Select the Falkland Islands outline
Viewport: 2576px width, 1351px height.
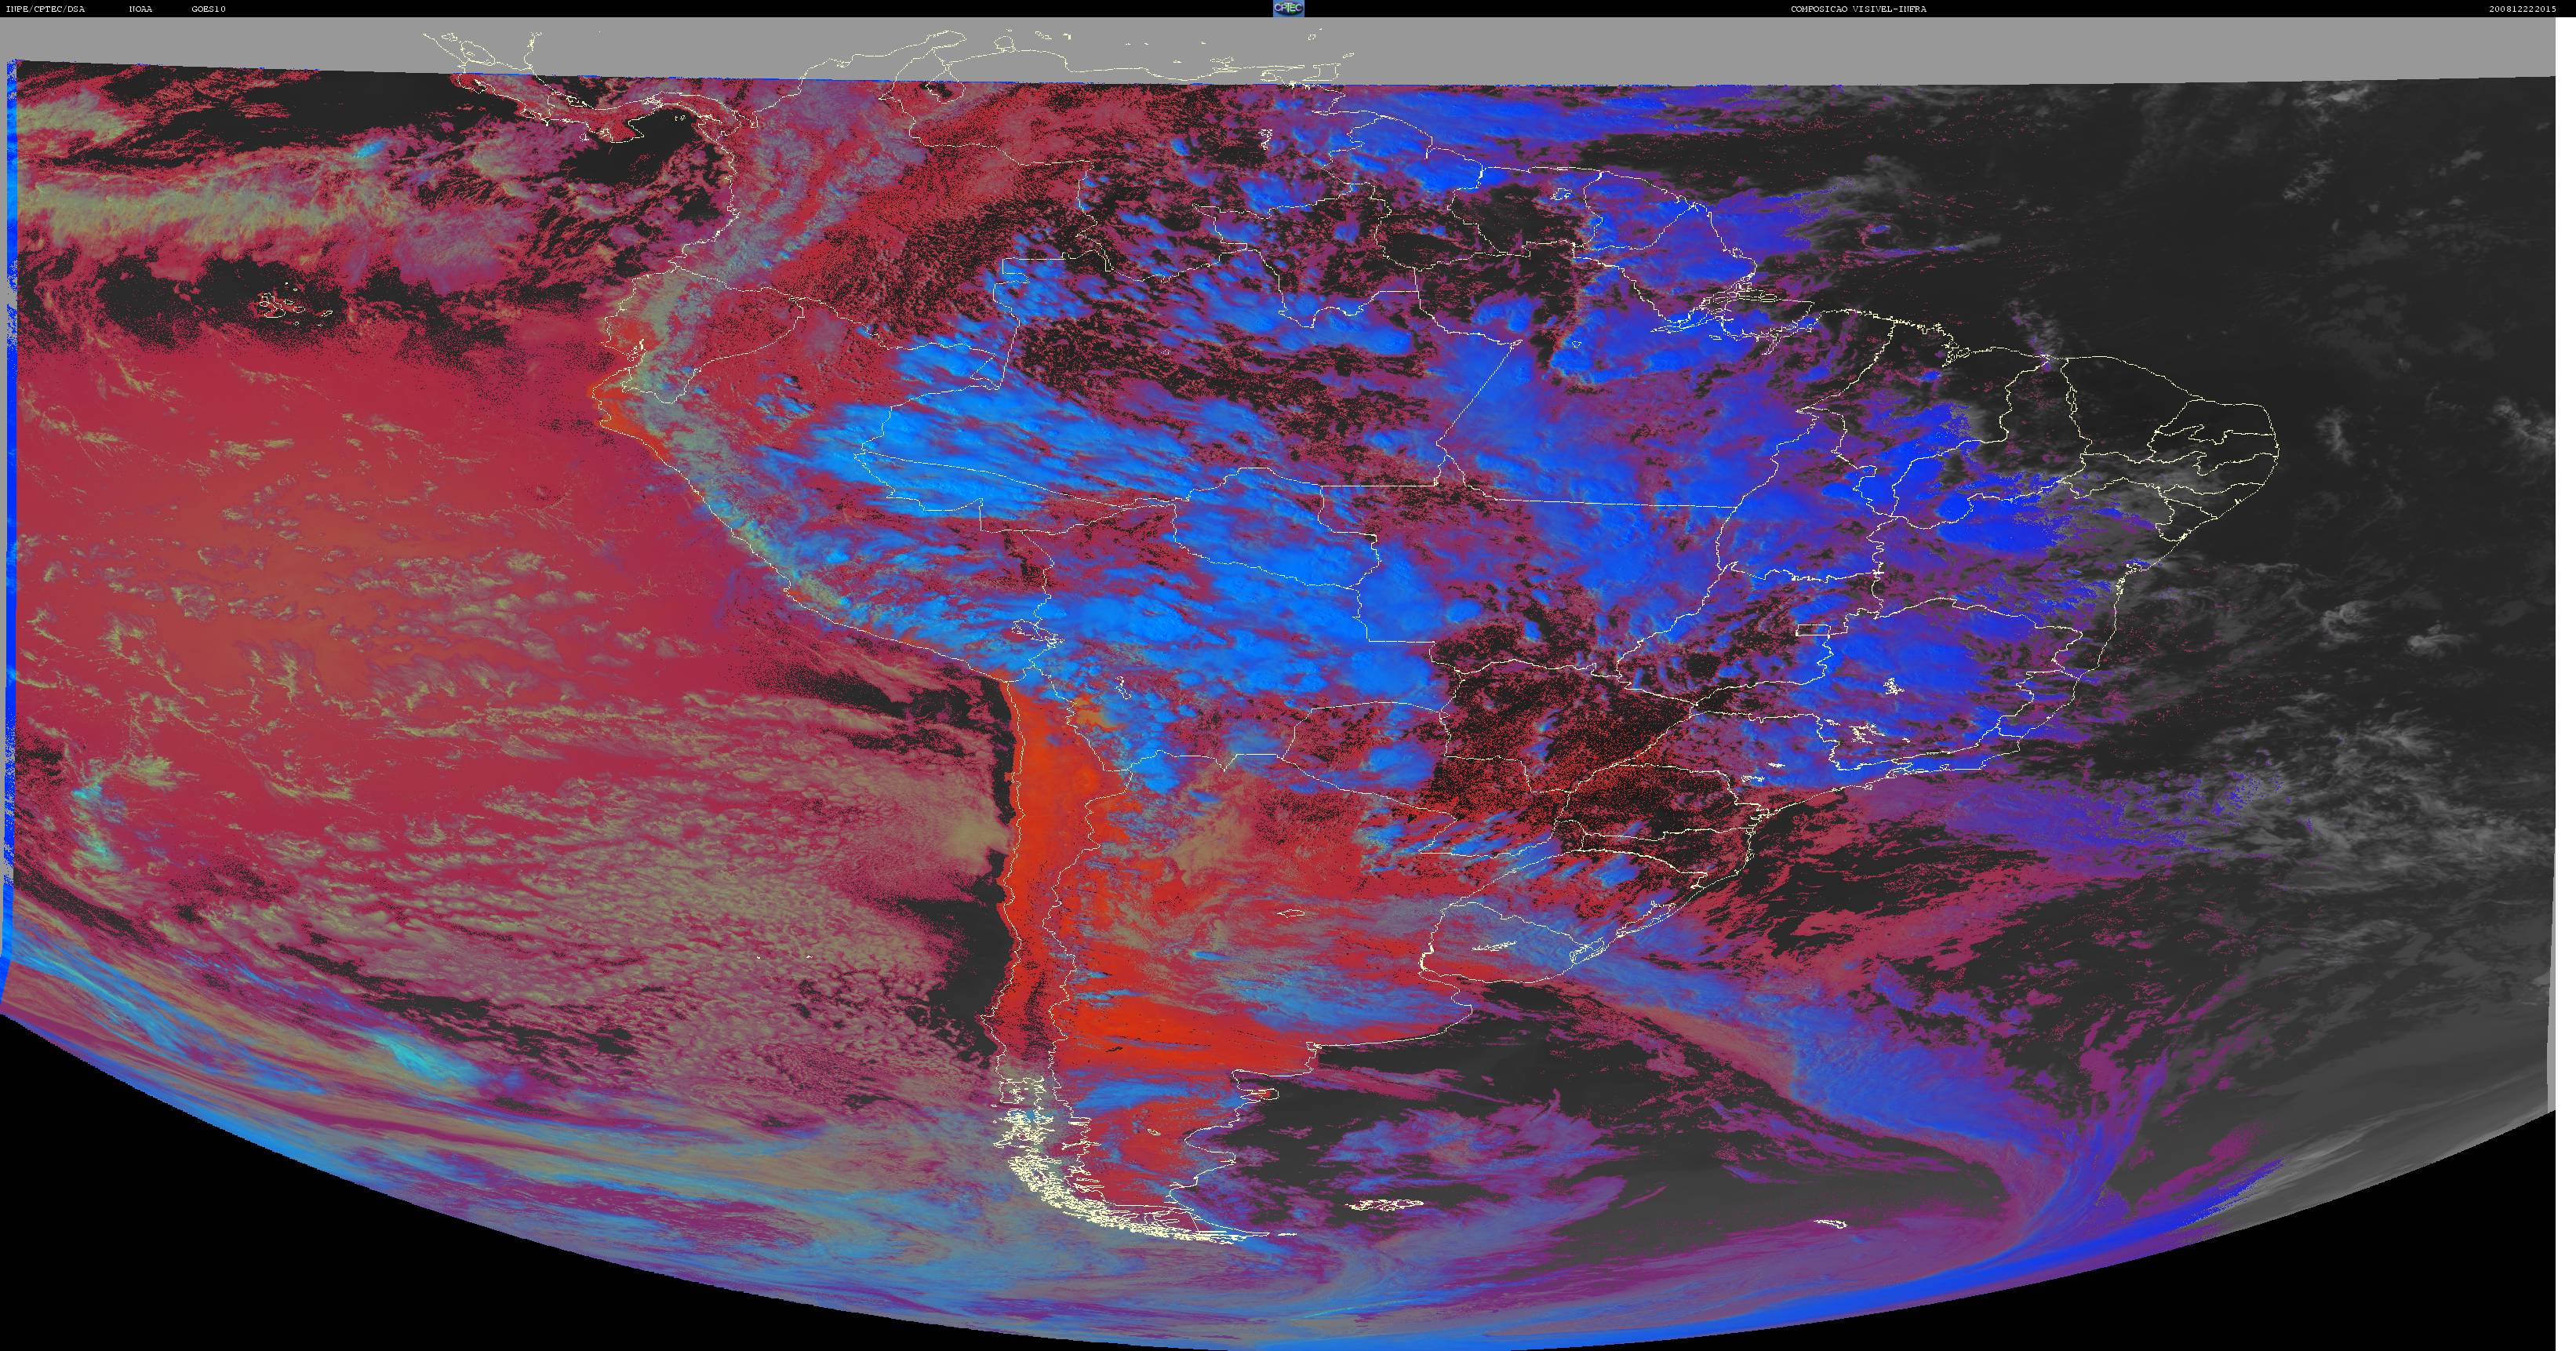tap(1385, 1206)
